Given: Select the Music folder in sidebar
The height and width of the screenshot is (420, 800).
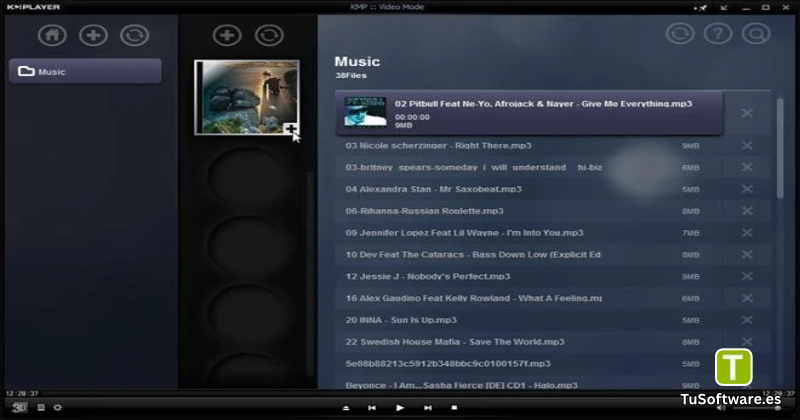Looking at the screenshot, I should [x=85, y=71].
